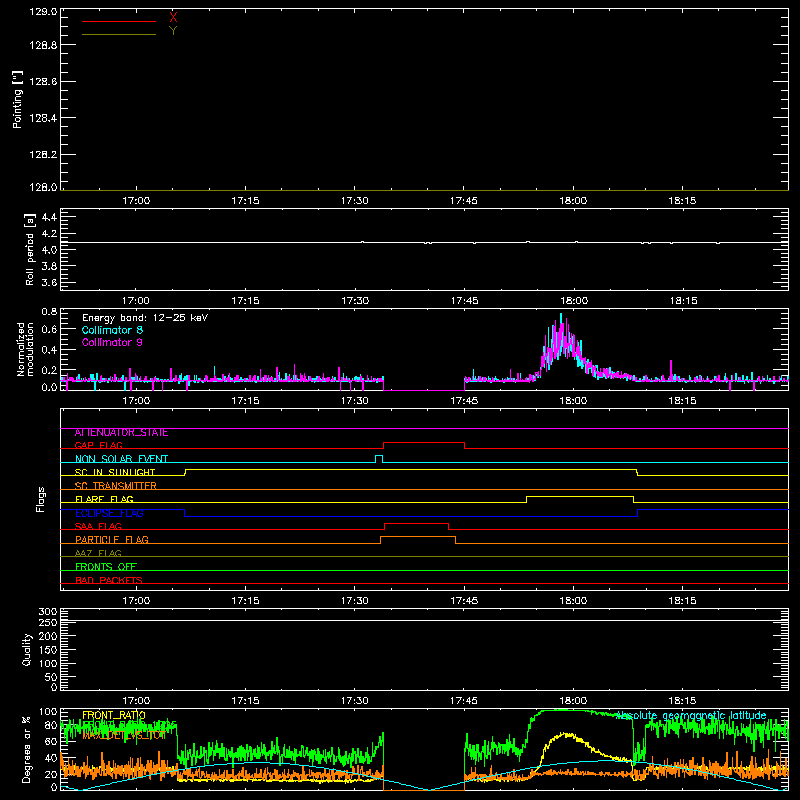The image size is (800, 800).
Task: Click the ECLIPSE_FLAG label
Action: 109,513
